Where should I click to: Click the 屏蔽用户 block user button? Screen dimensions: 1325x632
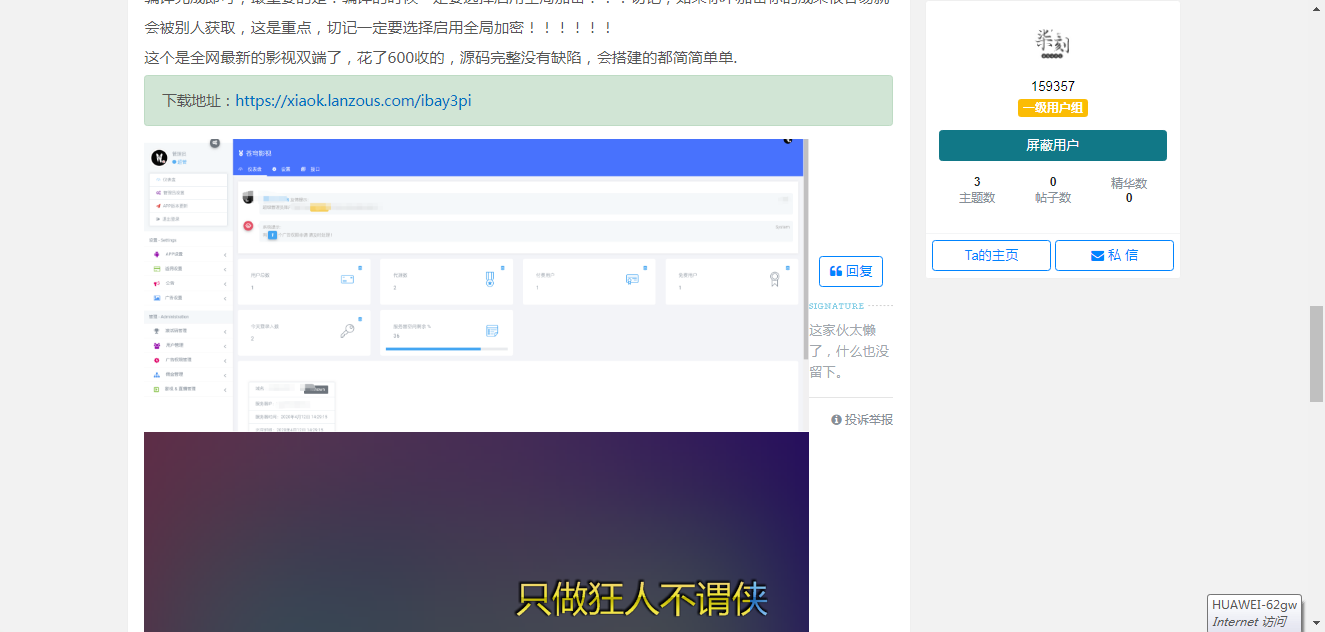1053,145
